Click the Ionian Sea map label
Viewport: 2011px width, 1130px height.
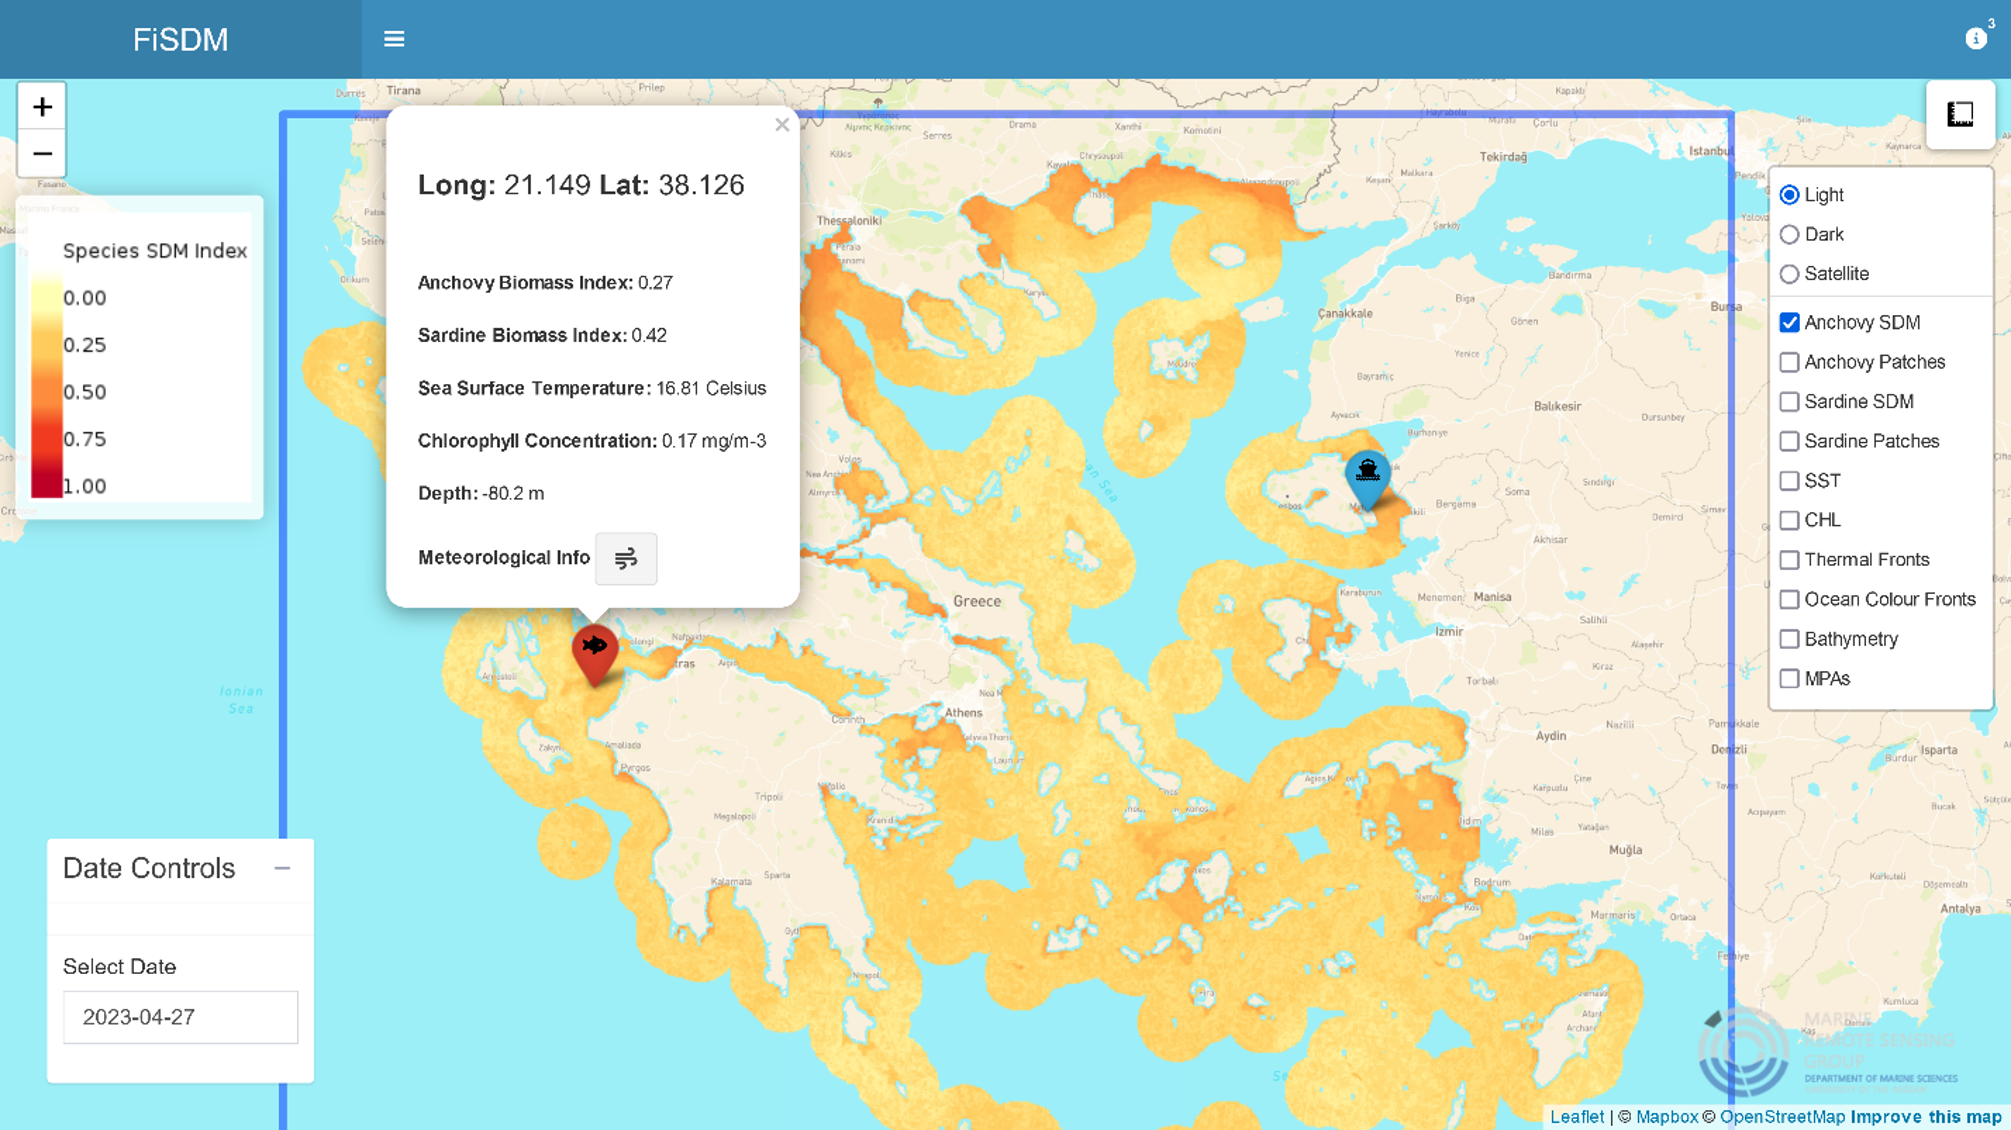coord(241,700)
